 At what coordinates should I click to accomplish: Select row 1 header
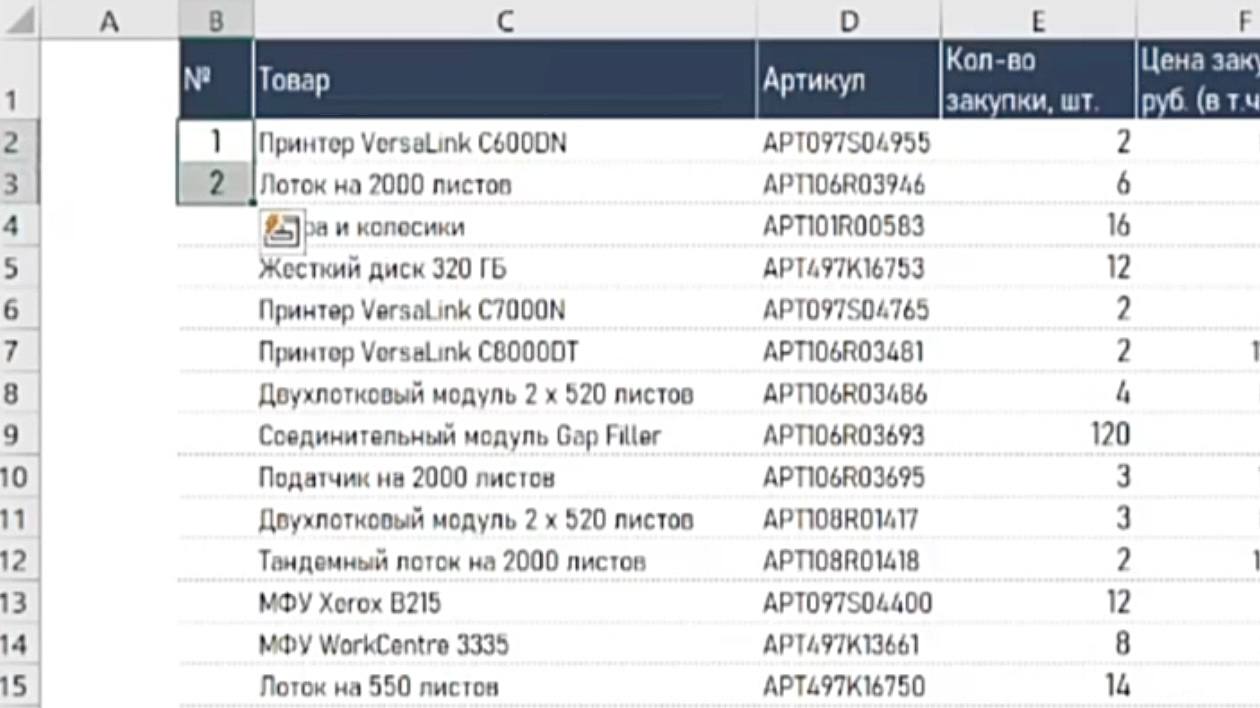19,79
